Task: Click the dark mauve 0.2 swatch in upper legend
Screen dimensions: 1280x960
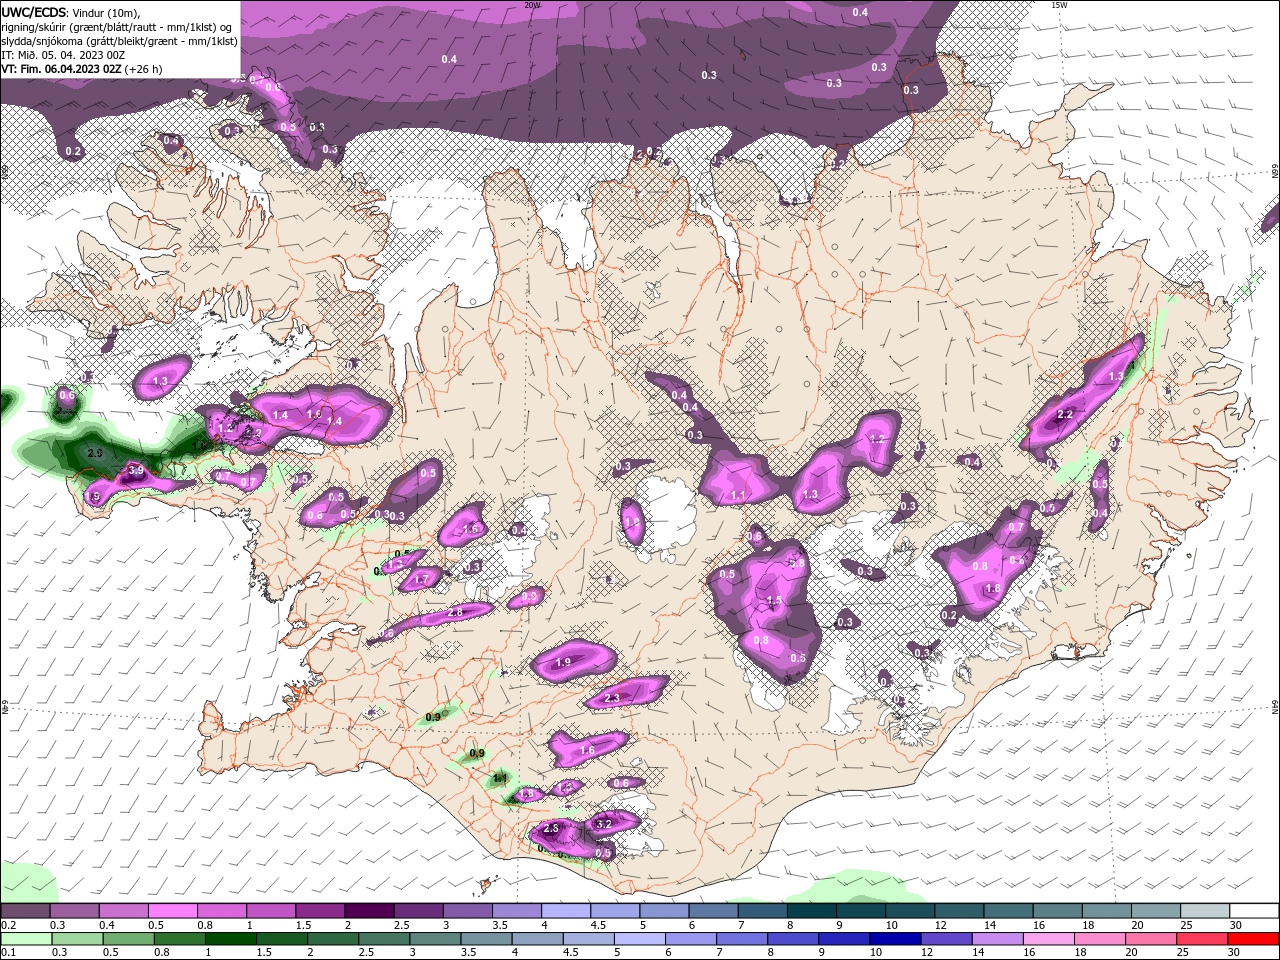Action: click(x=25, y=911)
